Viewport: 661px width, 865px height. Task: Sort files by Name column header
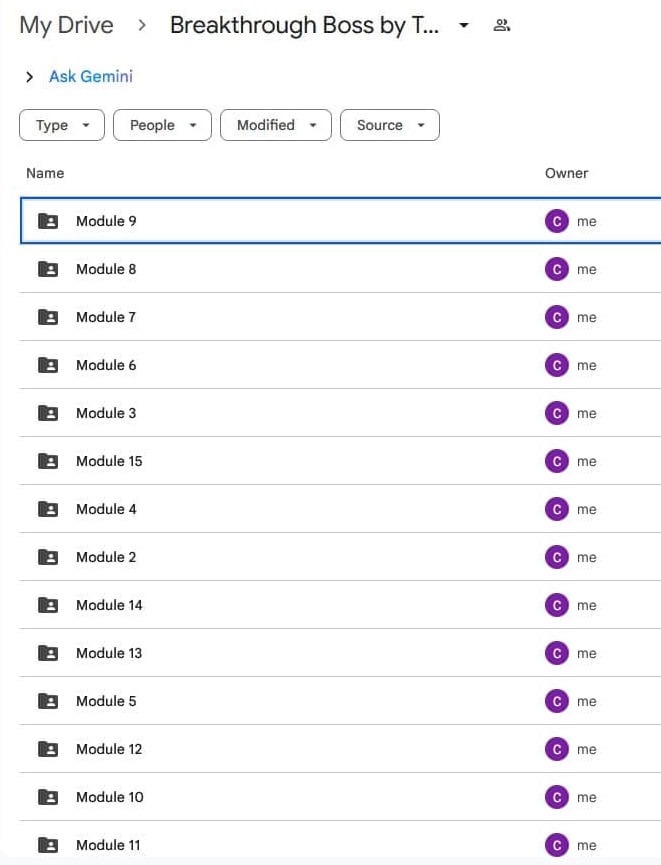click(45, 173)
